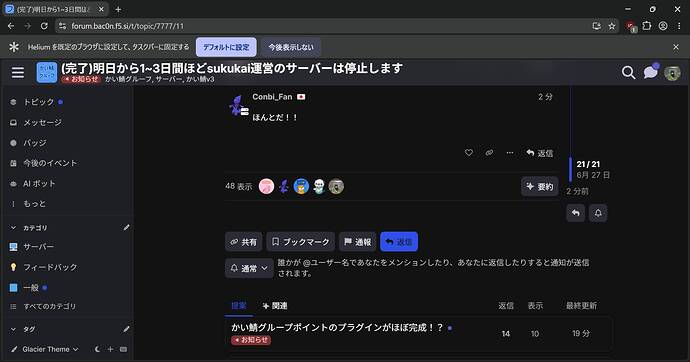Screen dimensions: 690x362
Task: Like the Conbi_Fan post with heart
Action: pos(469,153)
